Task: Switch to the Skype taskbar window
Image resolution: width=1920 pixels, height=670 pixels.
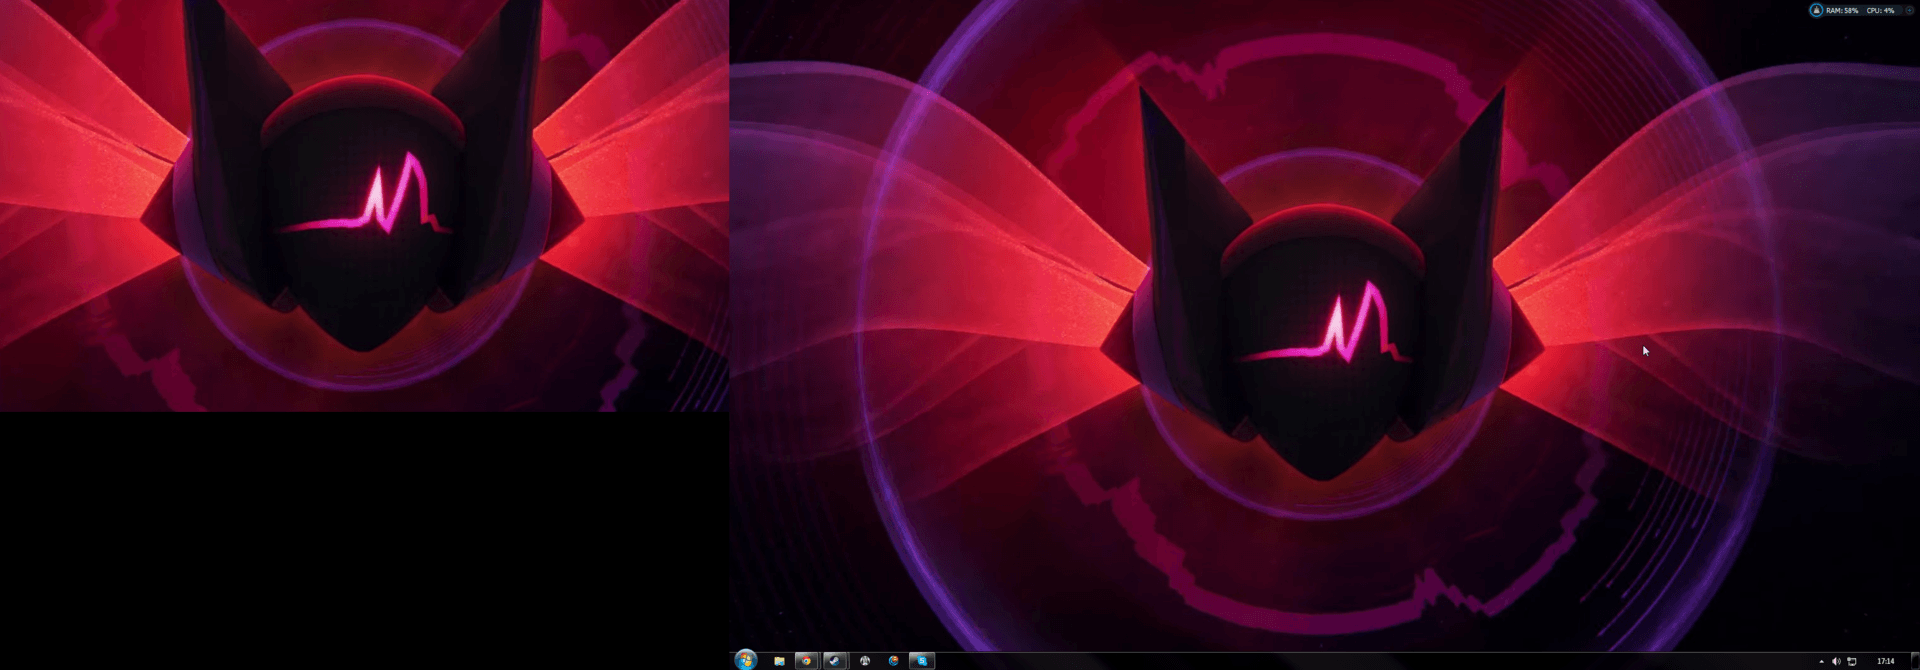Action: [921, 661]
